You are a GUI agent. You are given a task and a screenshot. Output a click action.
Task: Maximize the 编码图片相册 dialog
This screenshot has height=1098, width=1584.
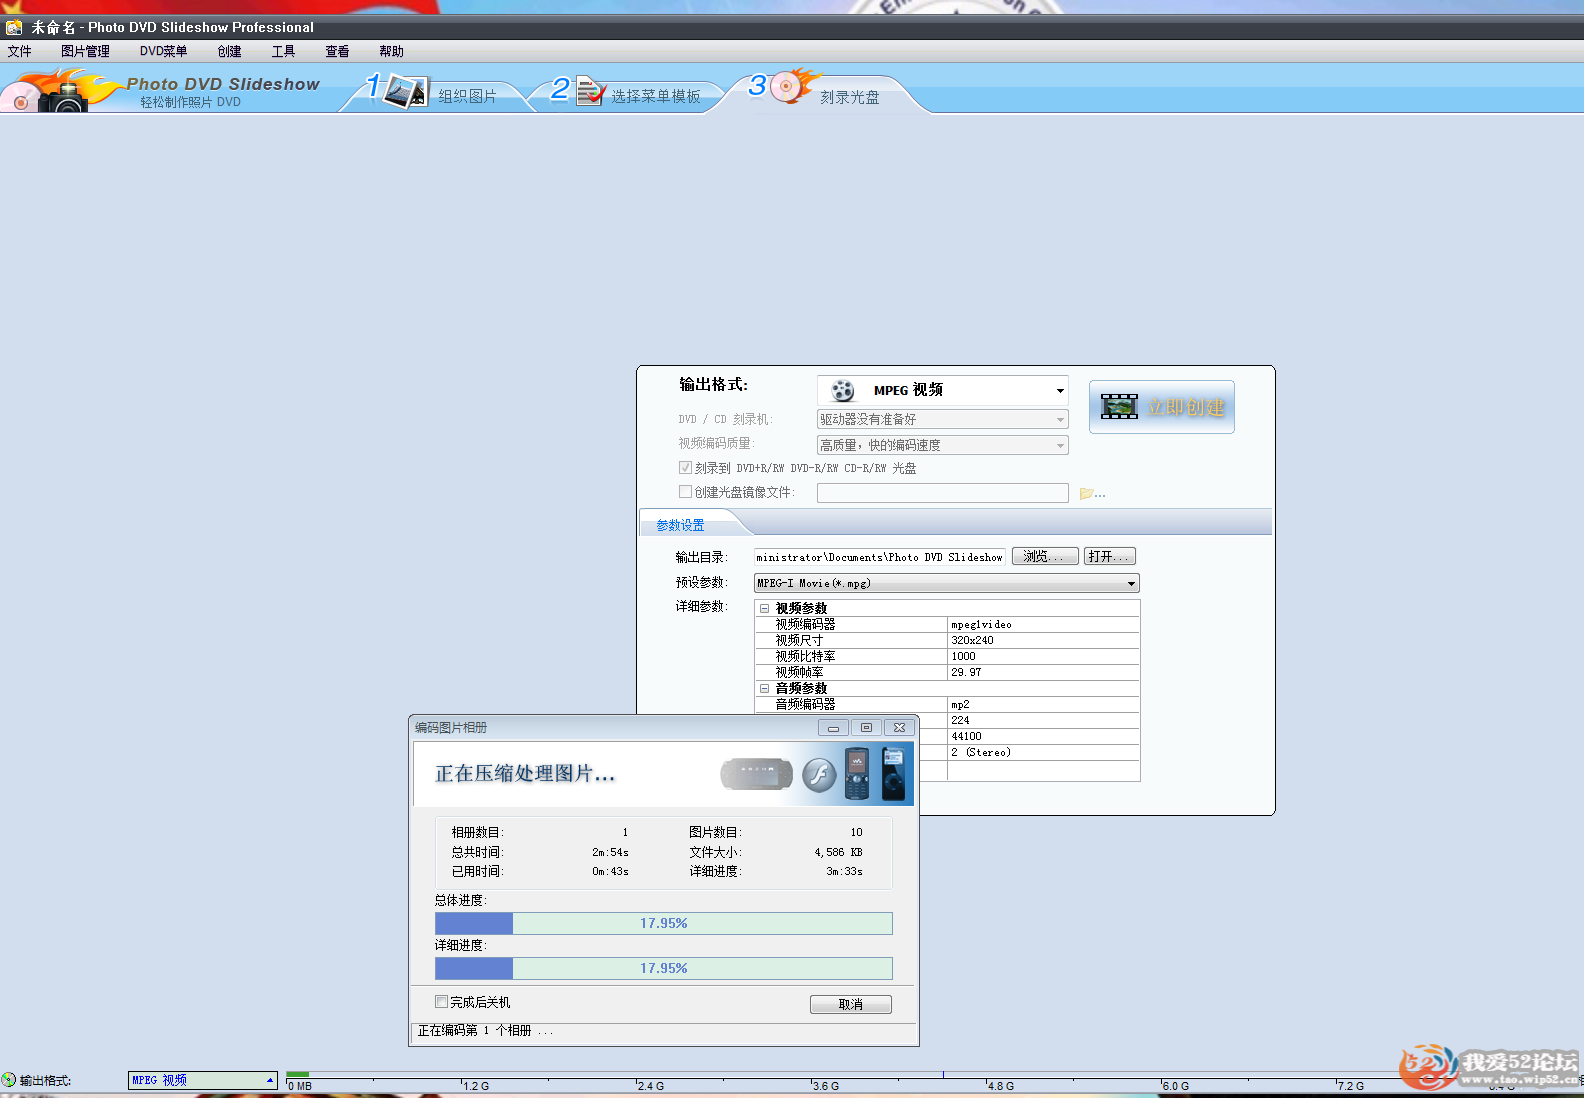coord(866,728)
